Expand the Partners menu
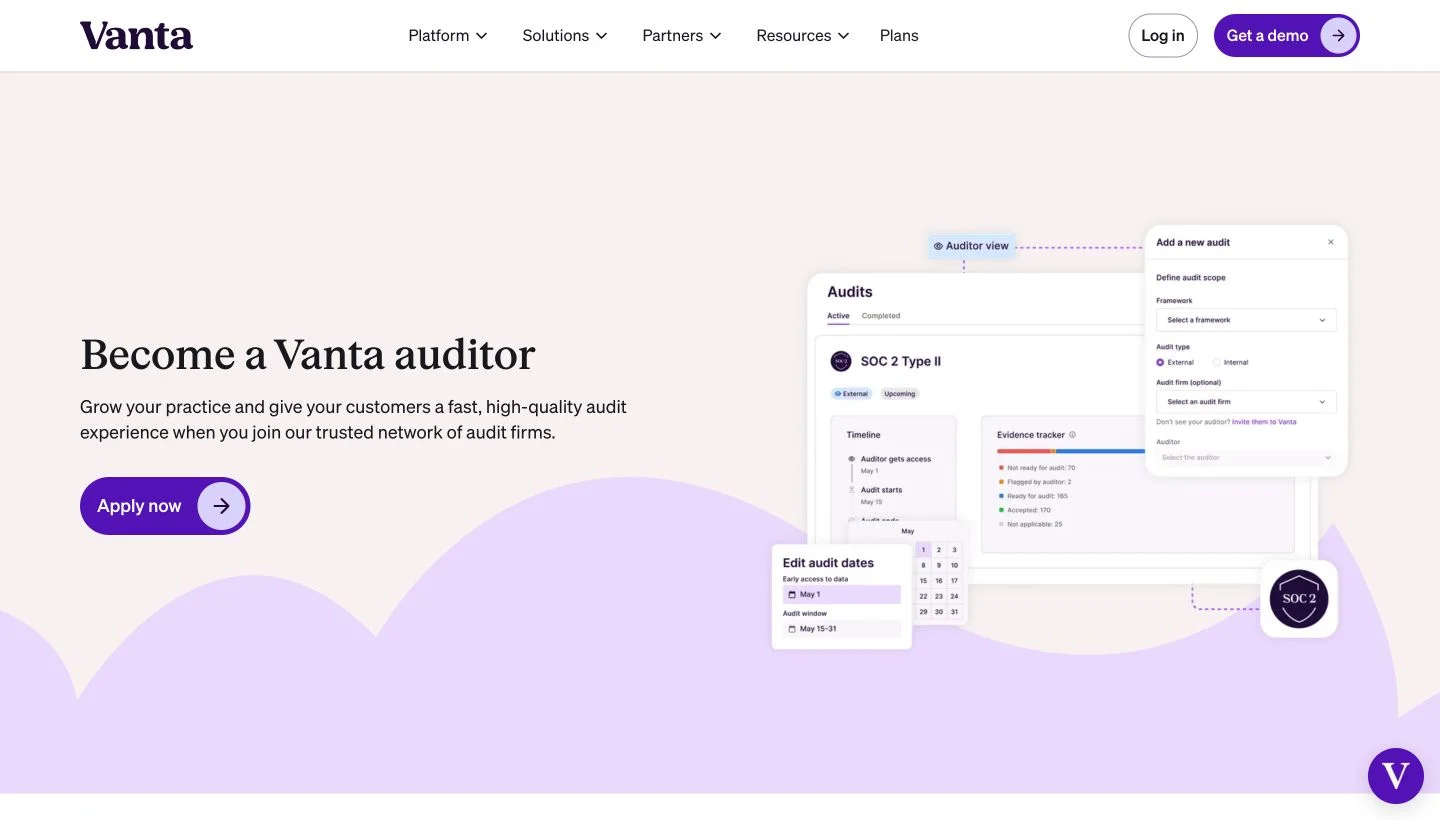Screen dimensions: 1440x820 [x=682, y=35]
